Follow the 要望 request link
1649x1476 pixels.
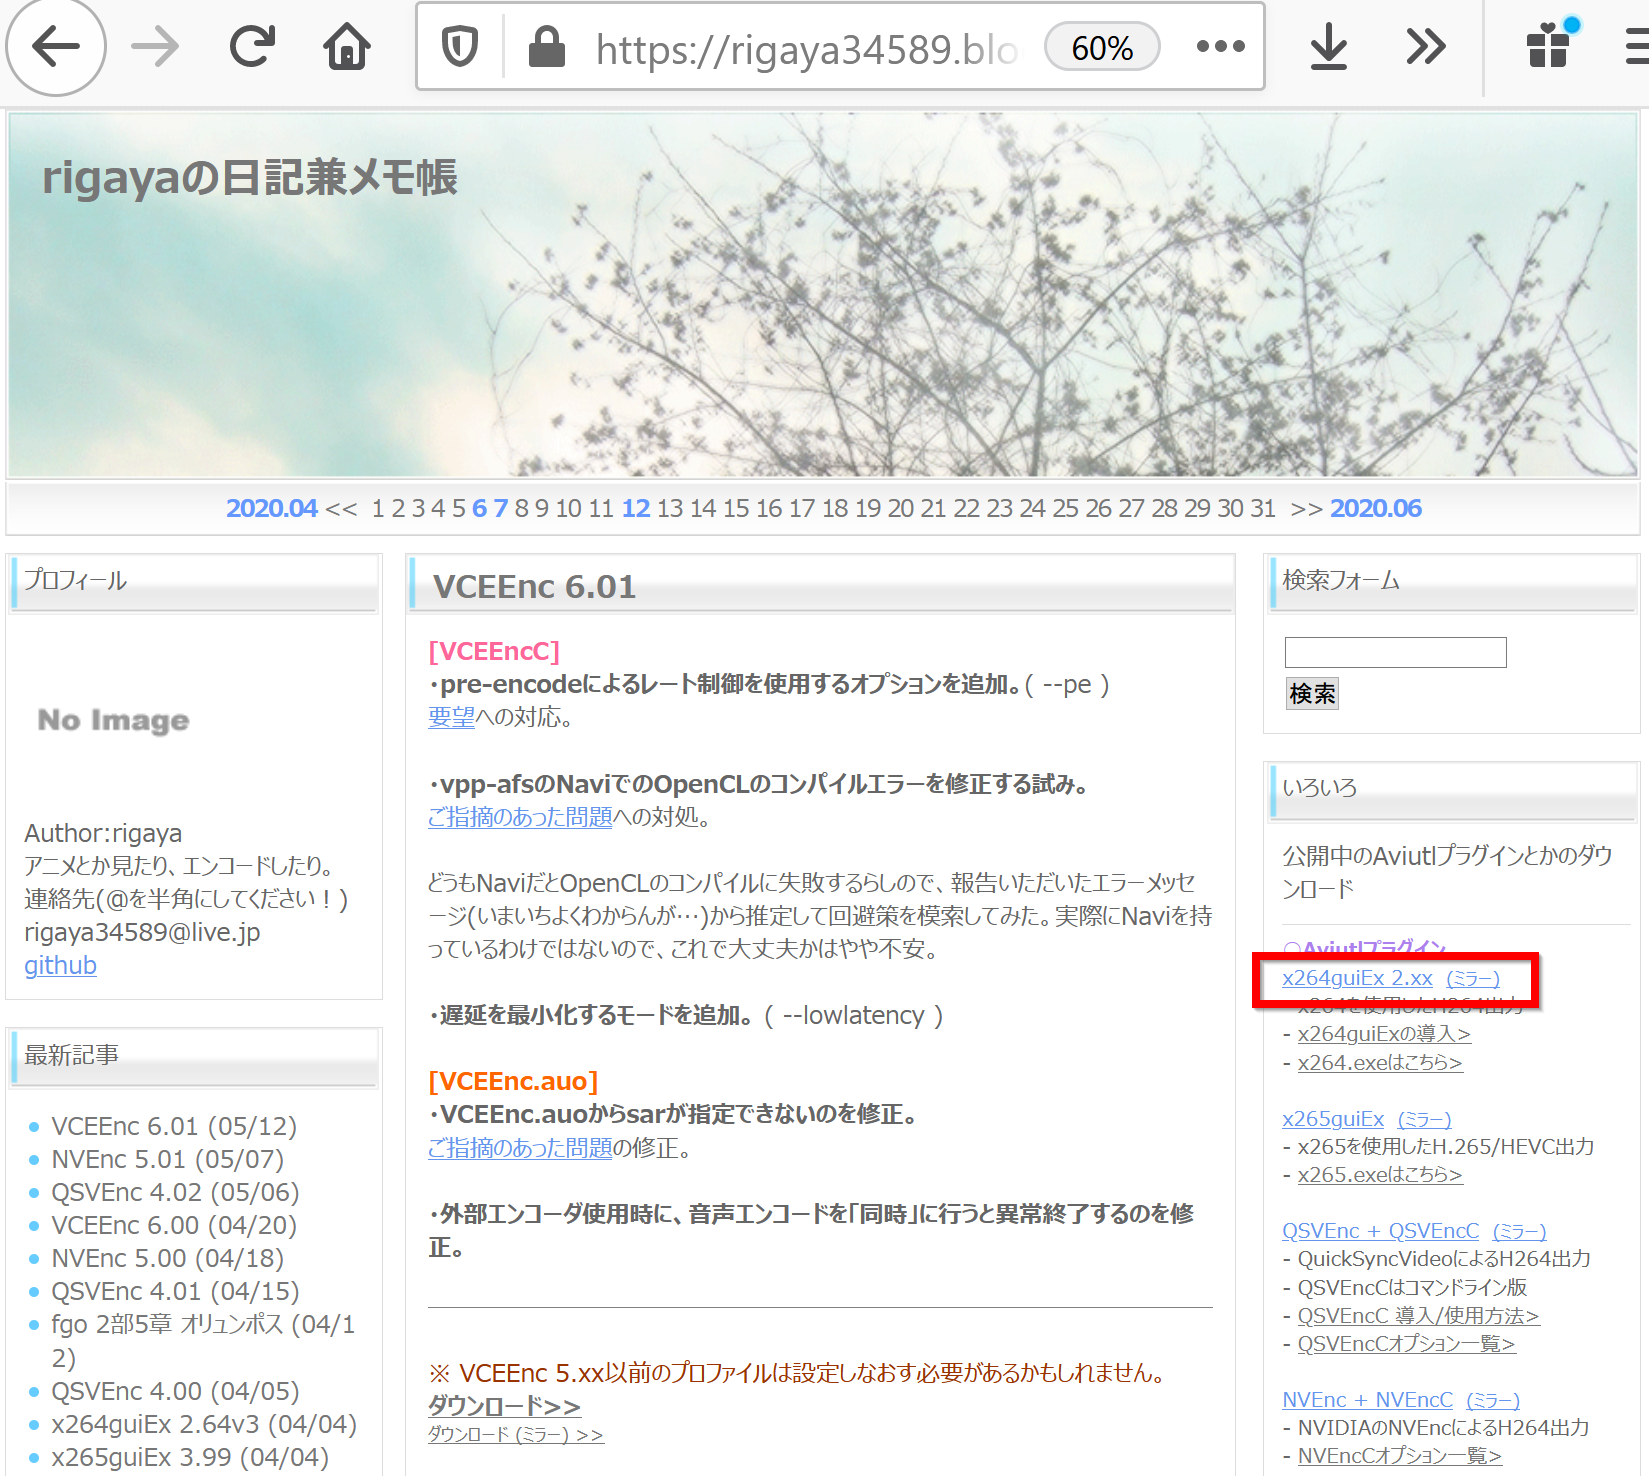451,717
